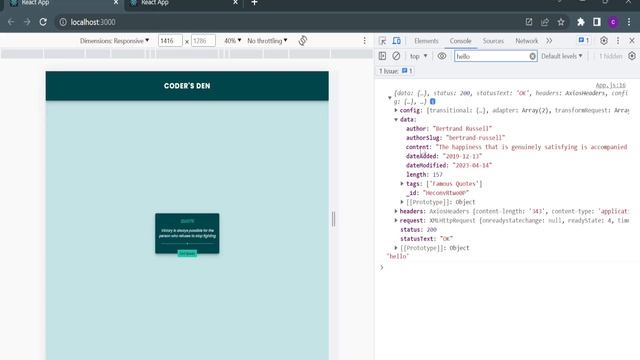Clear the console output

point(396,56)
